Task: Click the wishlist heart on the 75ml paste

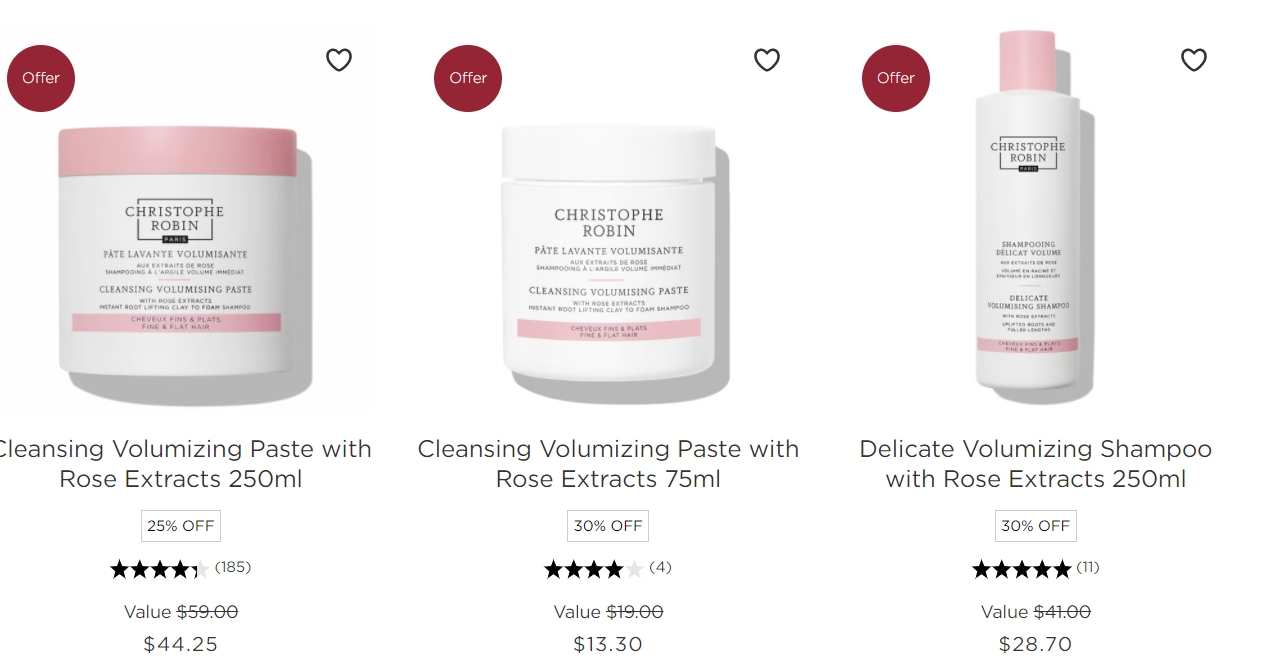Action: click(767, 60)
